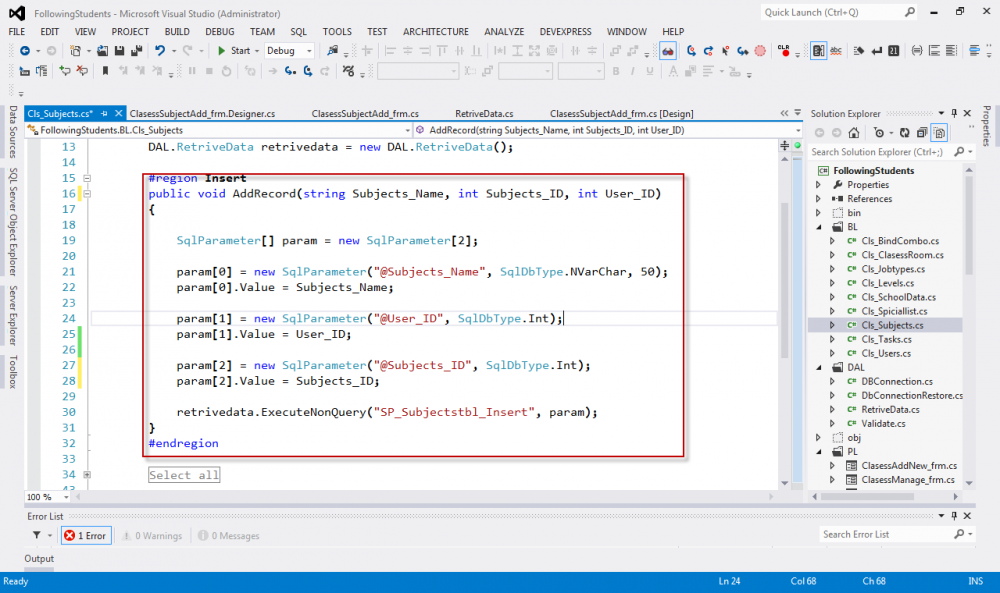Open the Server Explorer side tab
This screenshot has width=1000, height=593.
pyautogui.click(x=13, y=316)
